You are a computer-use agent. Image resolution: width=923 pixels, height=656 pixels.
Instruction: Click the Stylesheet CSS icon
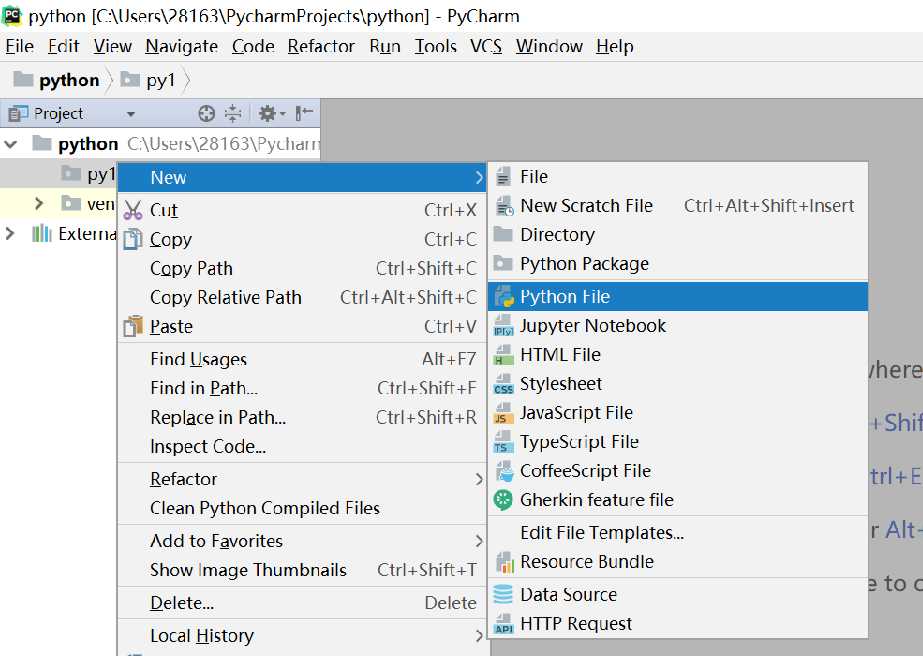(504, 384)
